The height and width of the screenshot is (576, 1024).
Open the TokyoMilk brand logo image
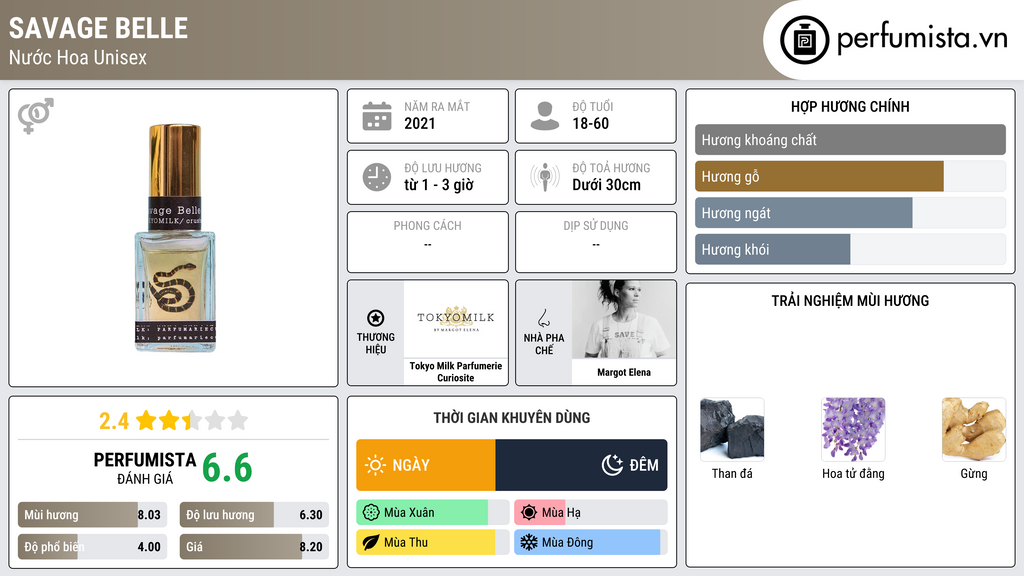(456, 319)
